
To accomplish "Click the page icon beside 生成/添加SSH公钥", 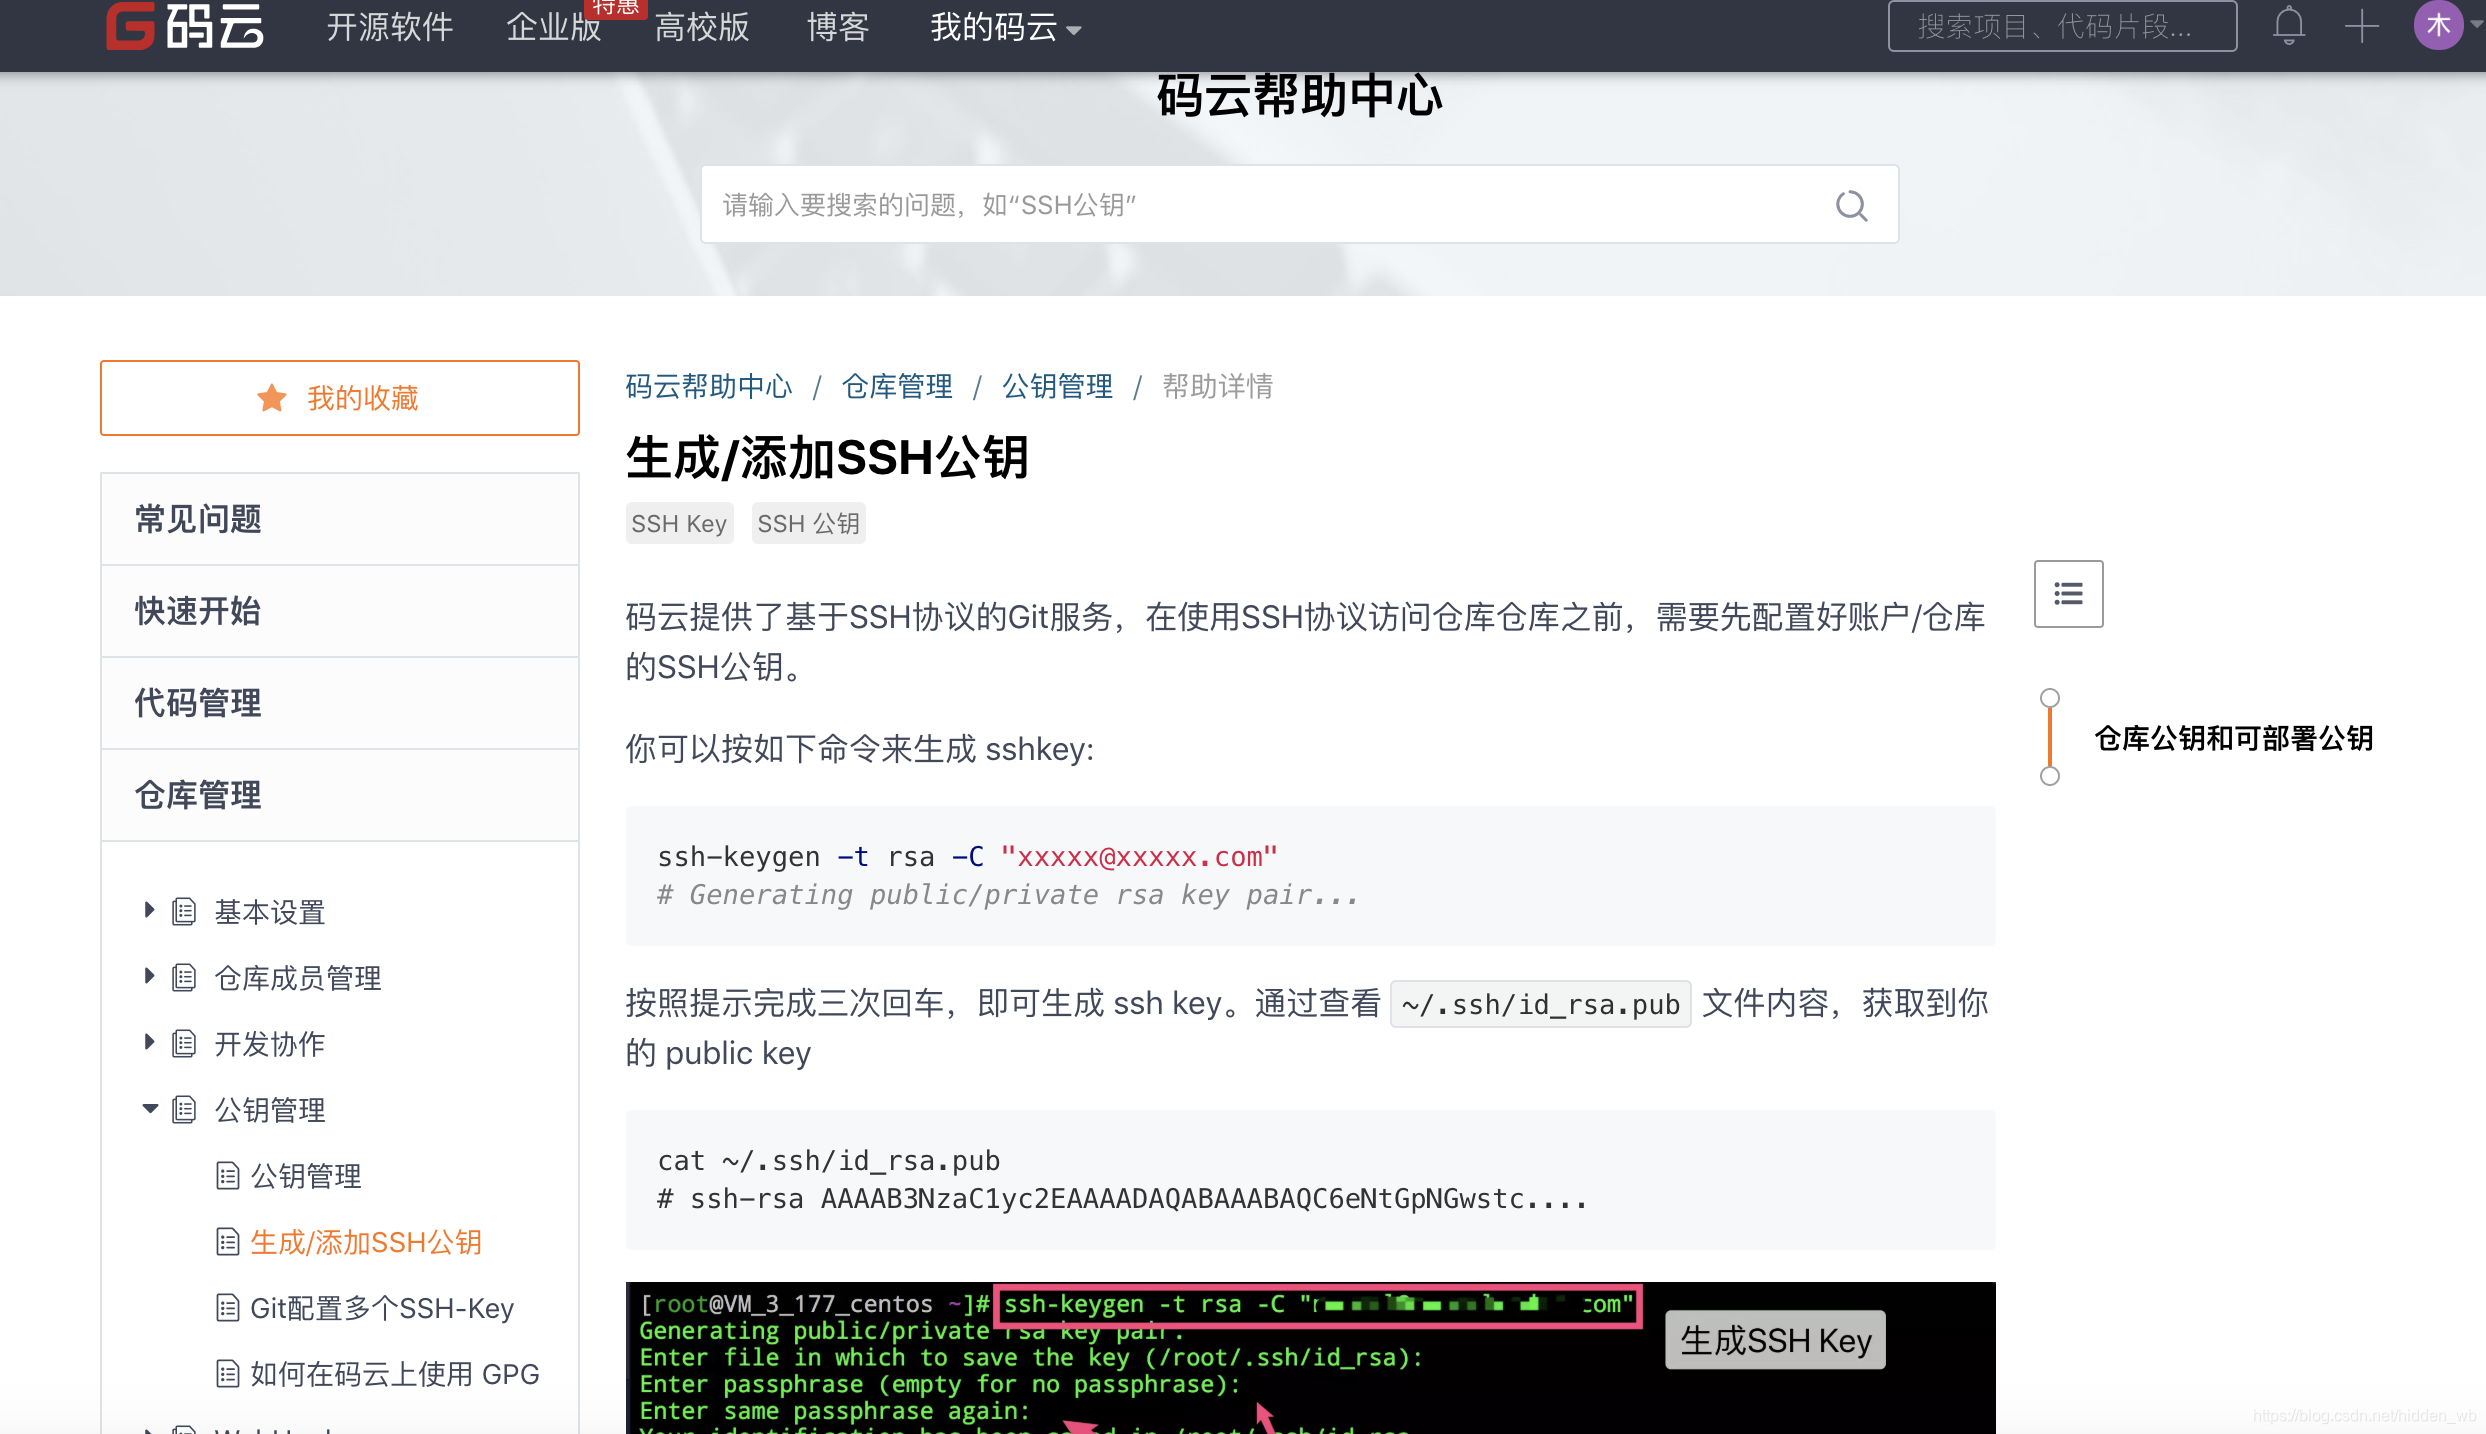I will (228, 1241).
